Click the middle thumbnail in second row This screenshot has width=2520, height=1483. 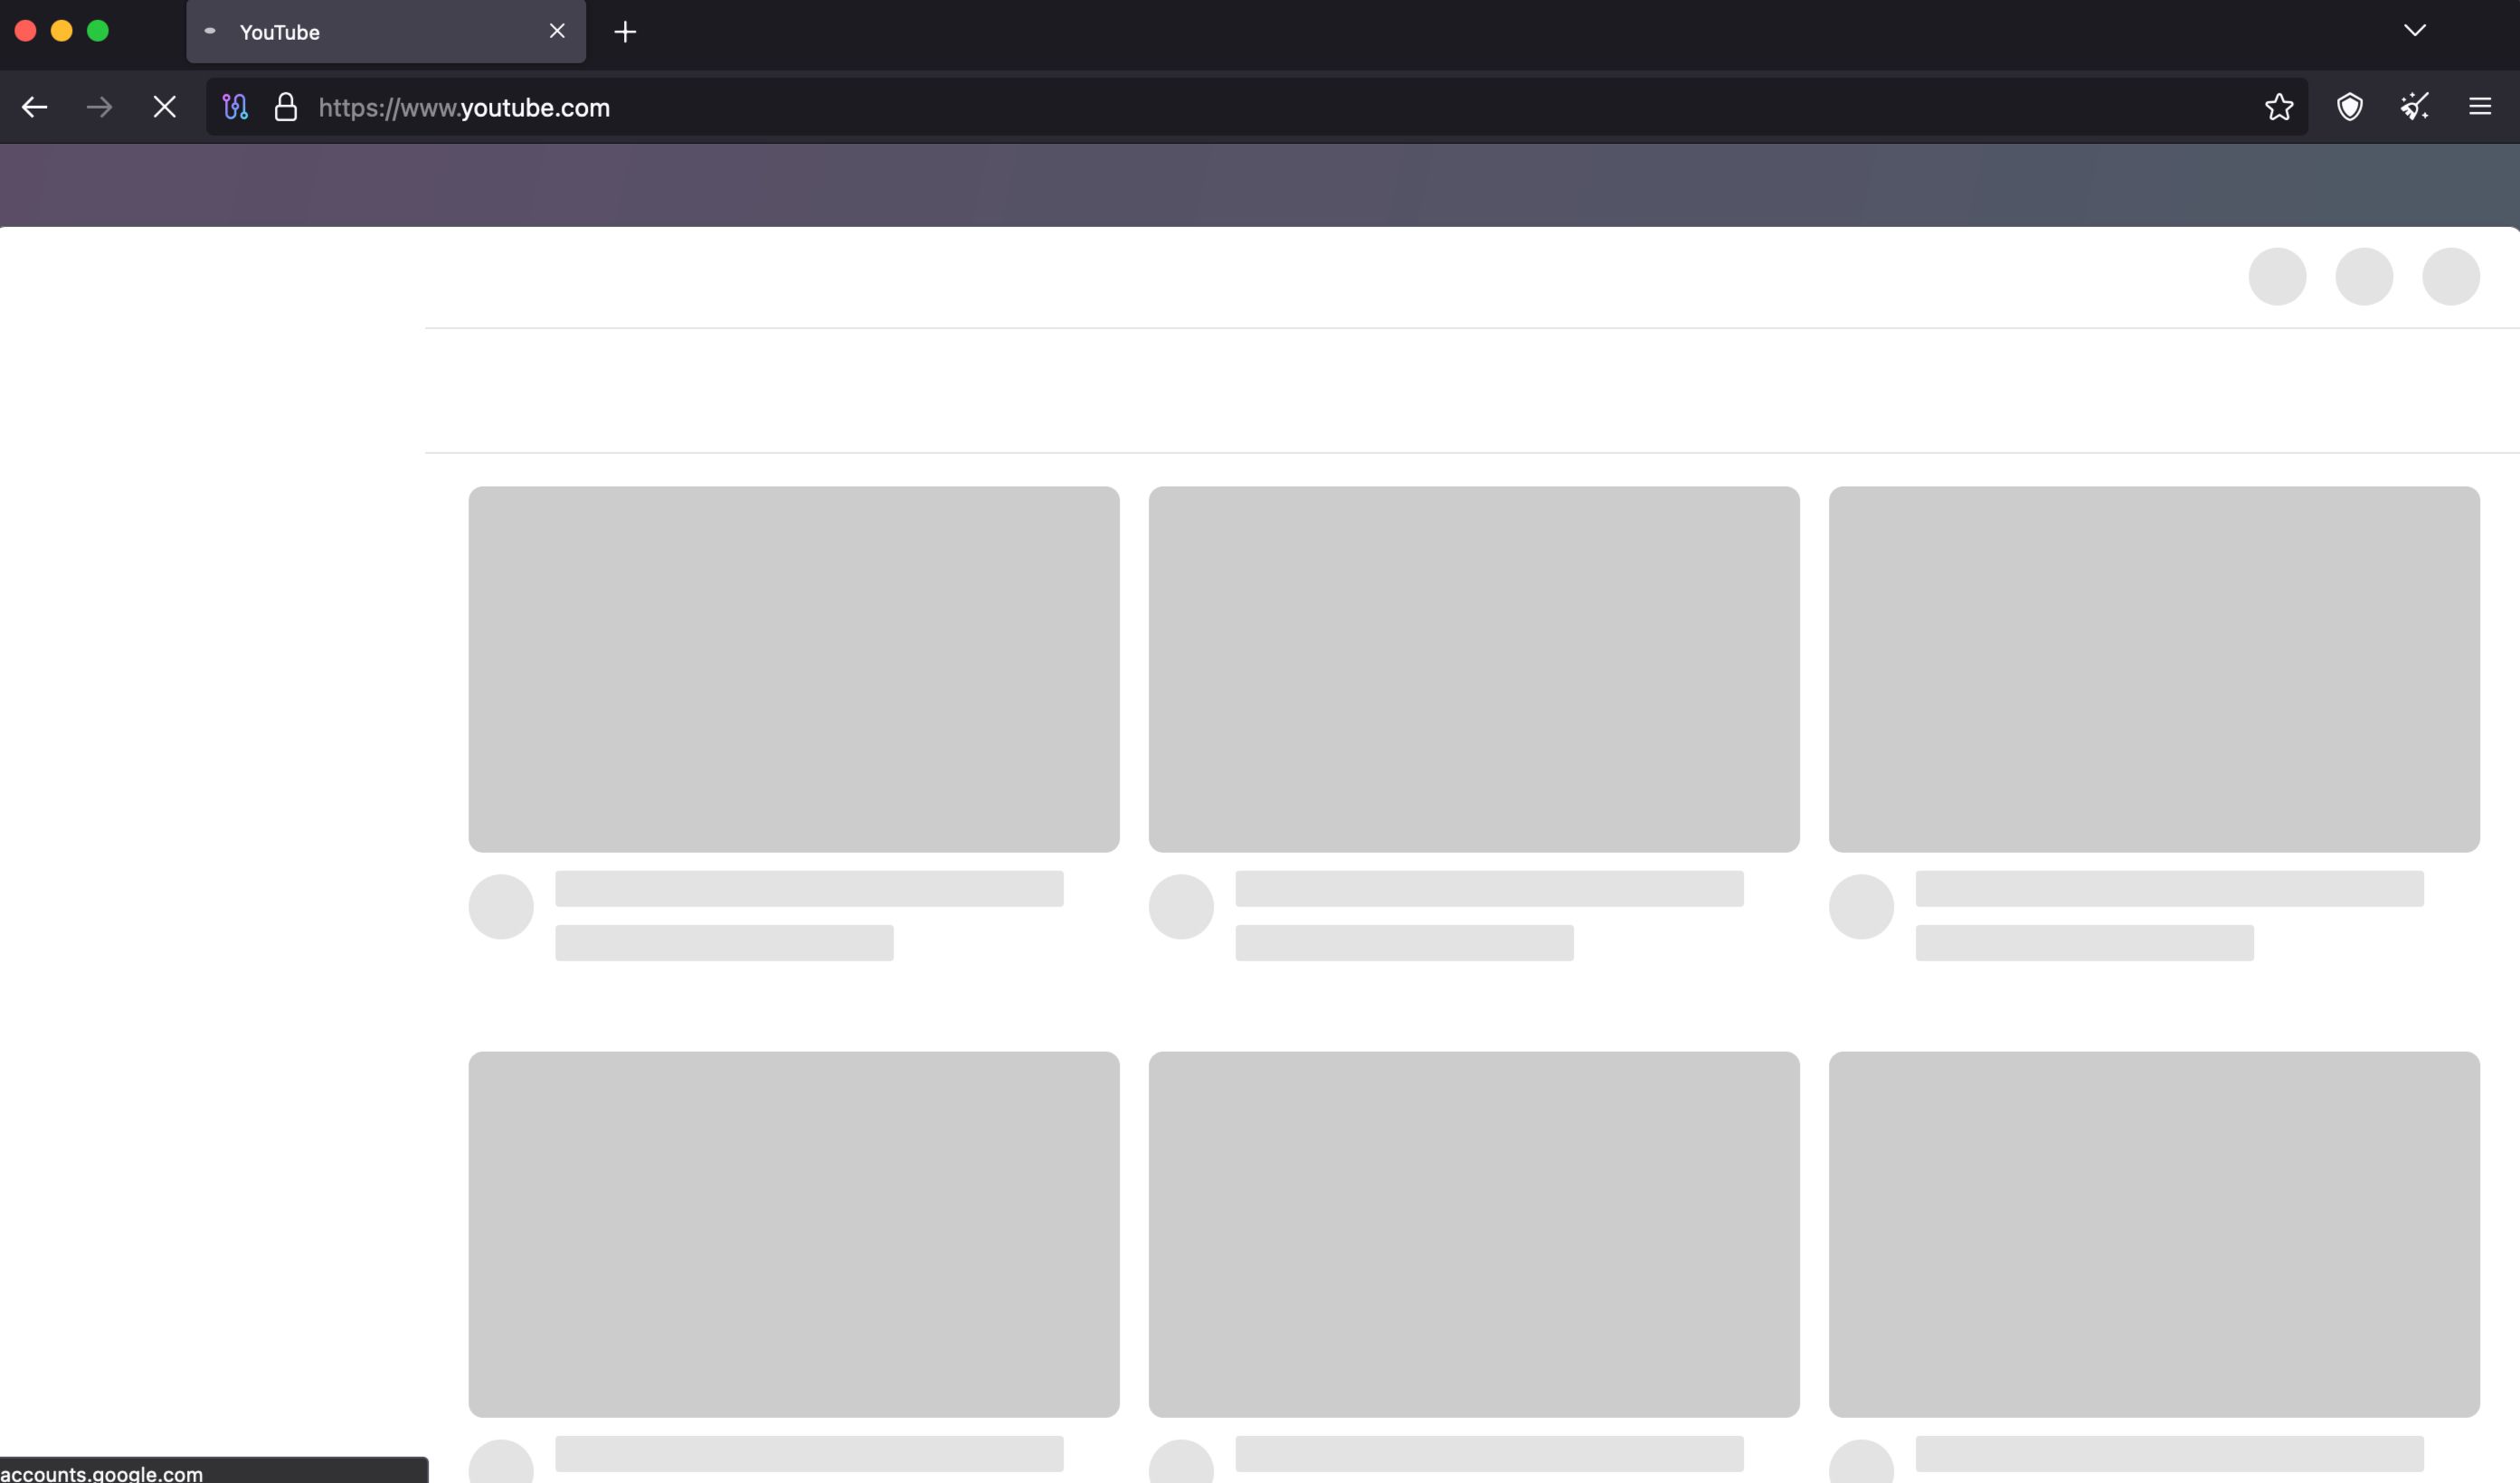coord(1474,1233)
